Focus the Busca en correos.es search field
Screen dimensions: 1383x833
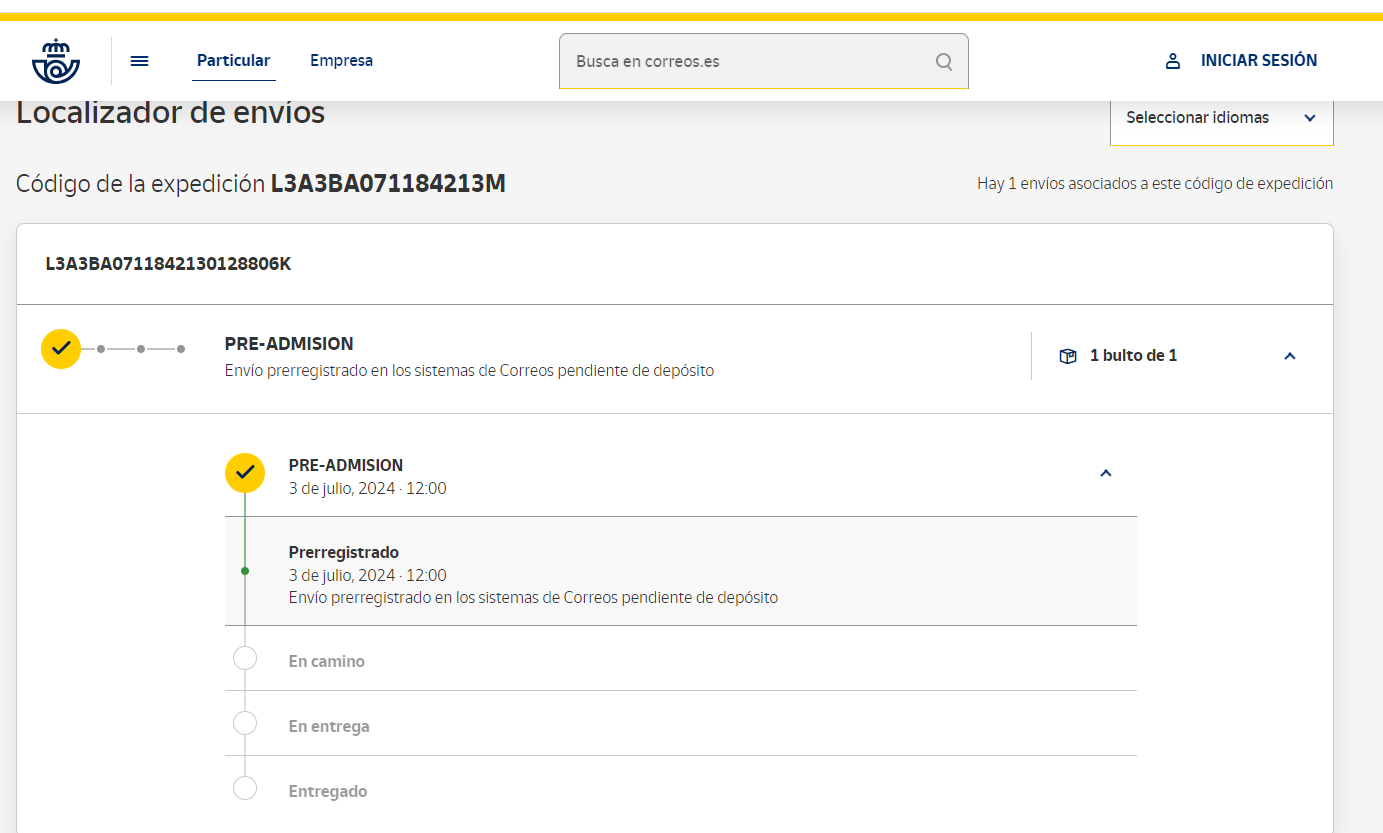(x=764, y=61)
